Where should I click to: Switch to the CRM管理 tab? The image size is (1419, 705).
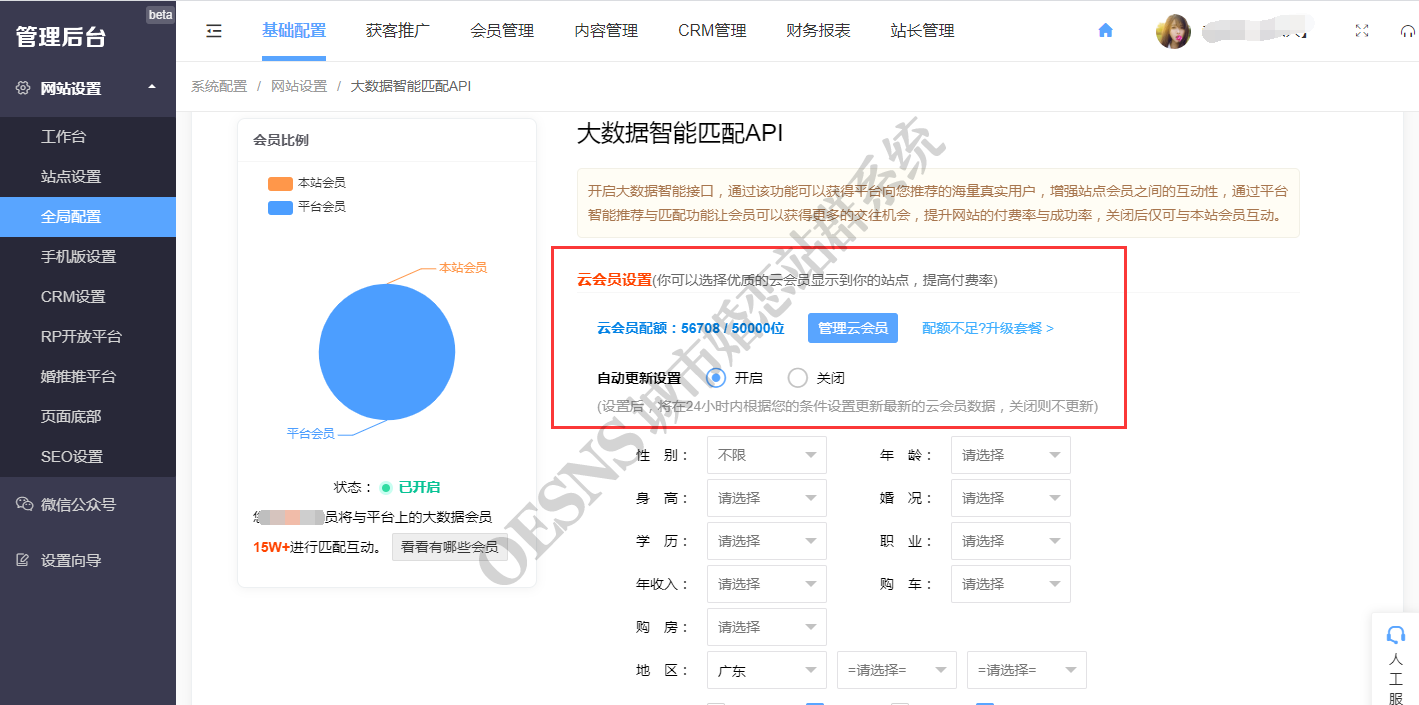coord(712,31)
